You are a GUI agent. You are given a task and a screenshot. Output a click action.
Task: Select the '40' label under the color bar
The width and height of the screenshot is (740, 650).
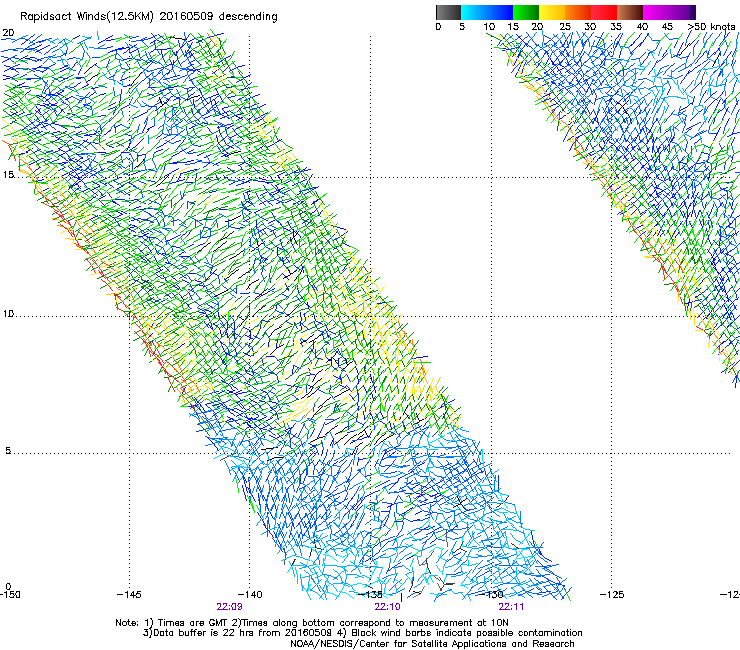pos(642,27)
